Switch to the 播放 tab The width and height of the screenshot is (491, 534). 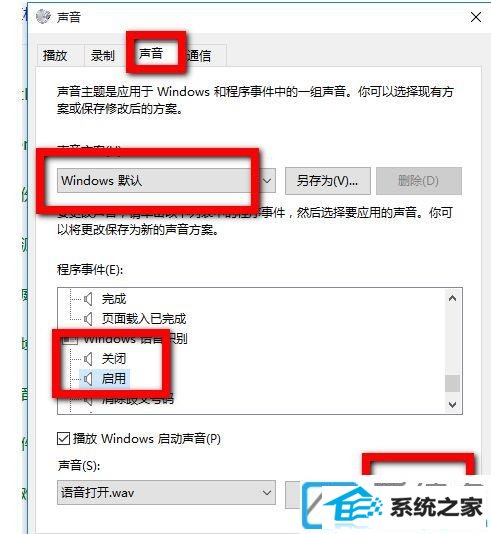click(x=55, y=56)
